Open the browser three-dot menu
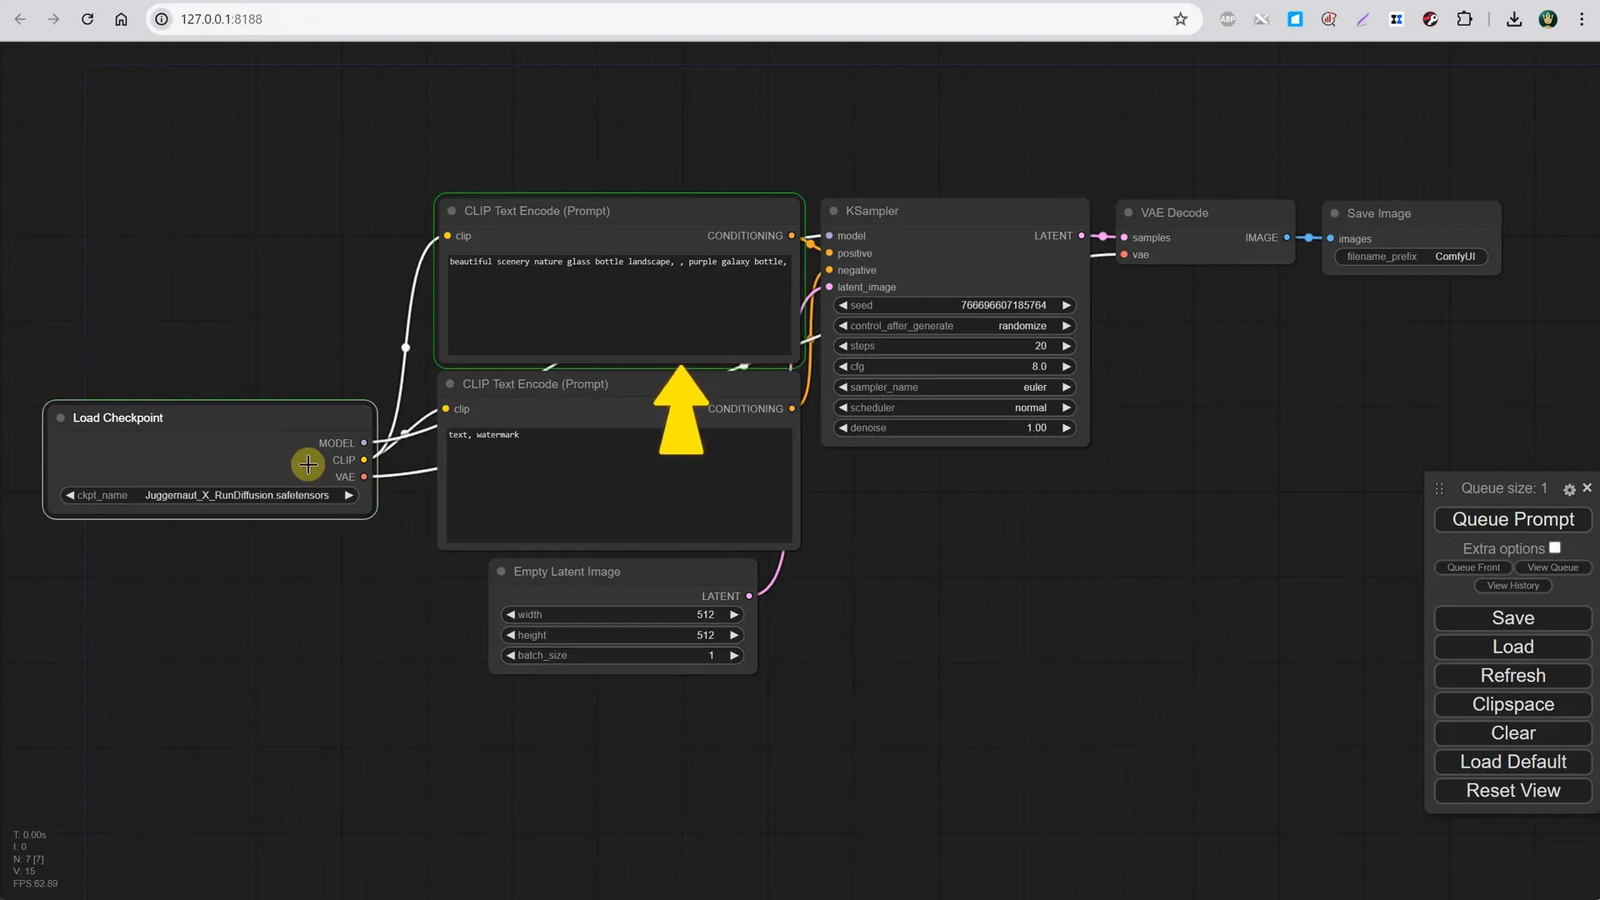 [x=1581, y=19]
